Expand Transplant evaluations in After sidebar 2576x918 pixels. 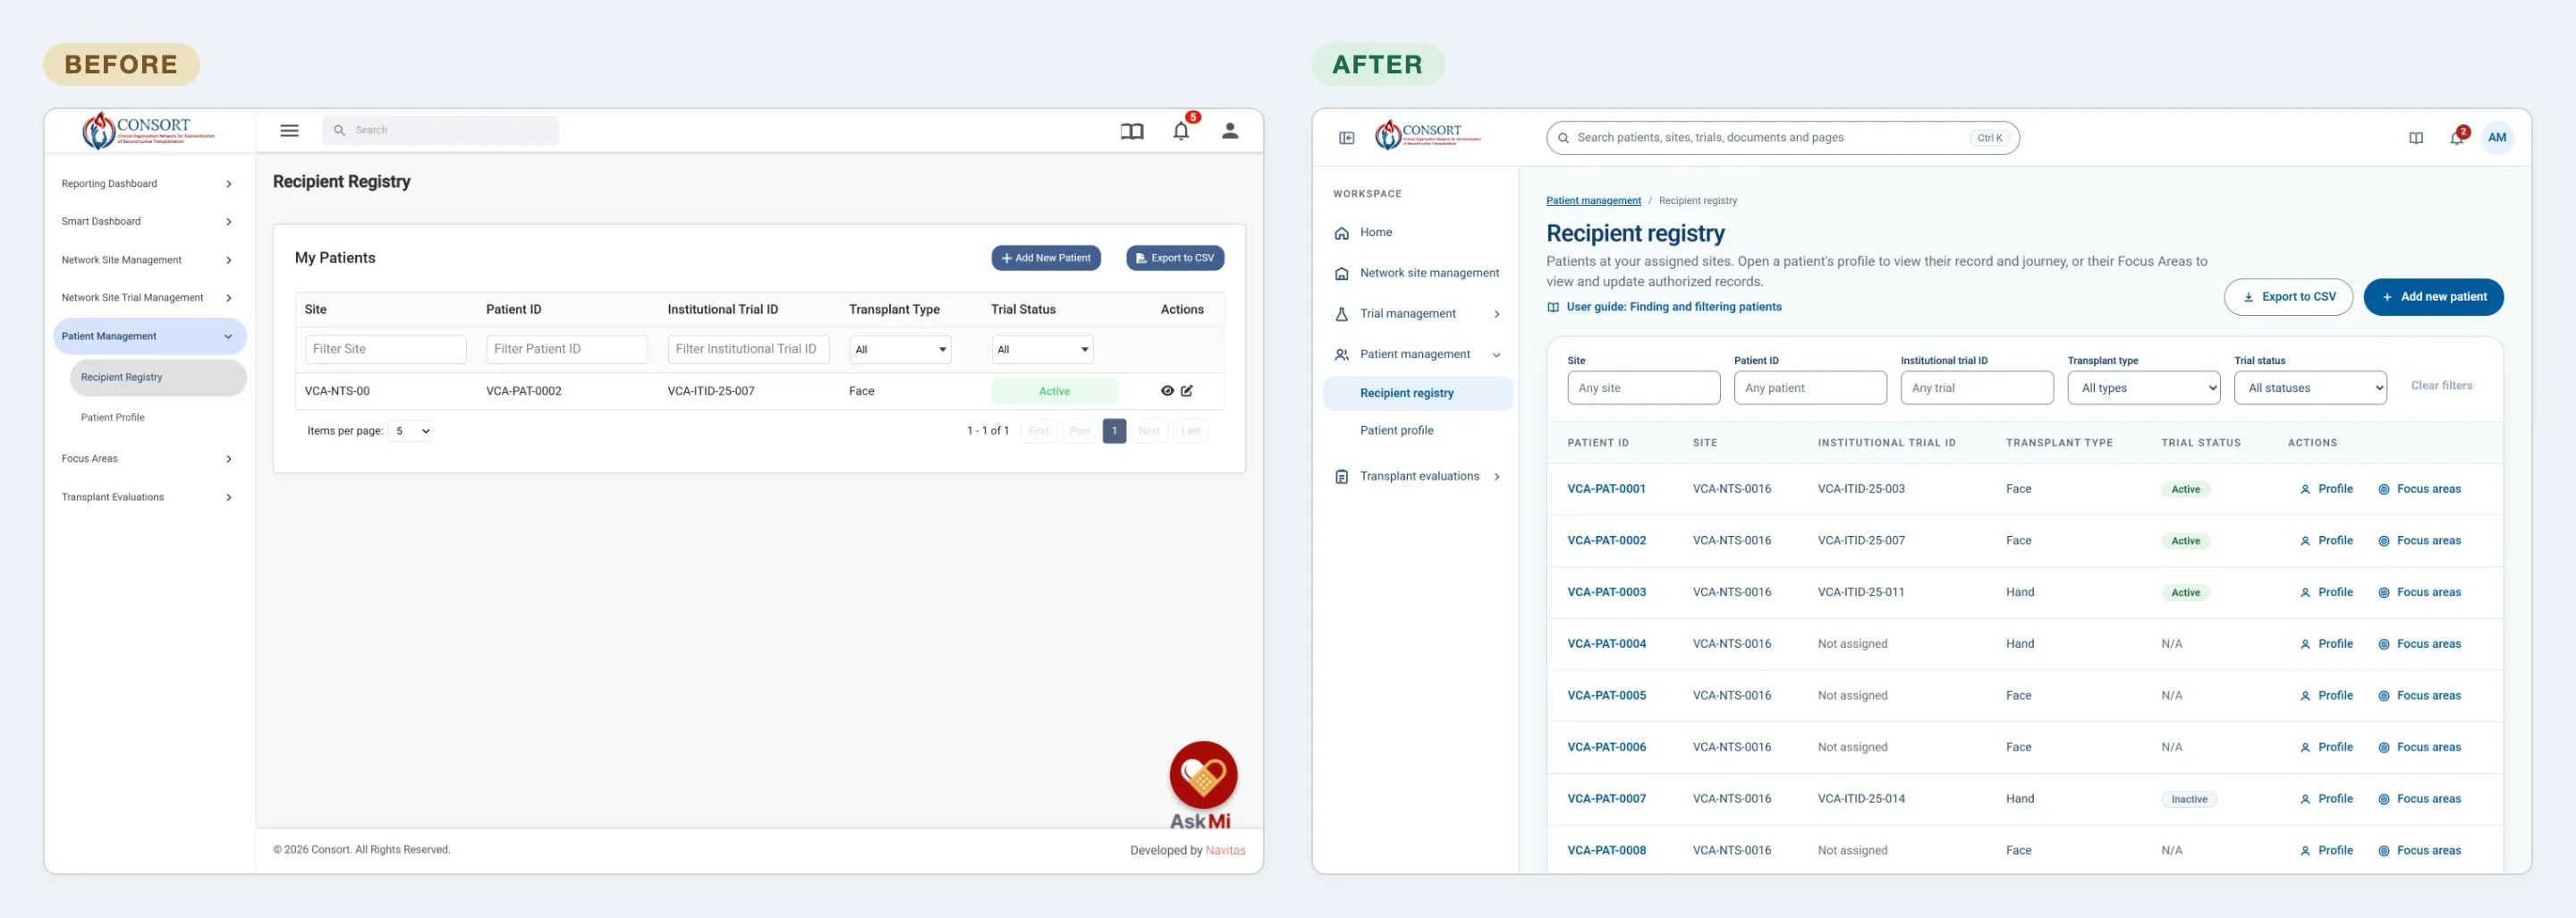click(x=1418, y=477)
